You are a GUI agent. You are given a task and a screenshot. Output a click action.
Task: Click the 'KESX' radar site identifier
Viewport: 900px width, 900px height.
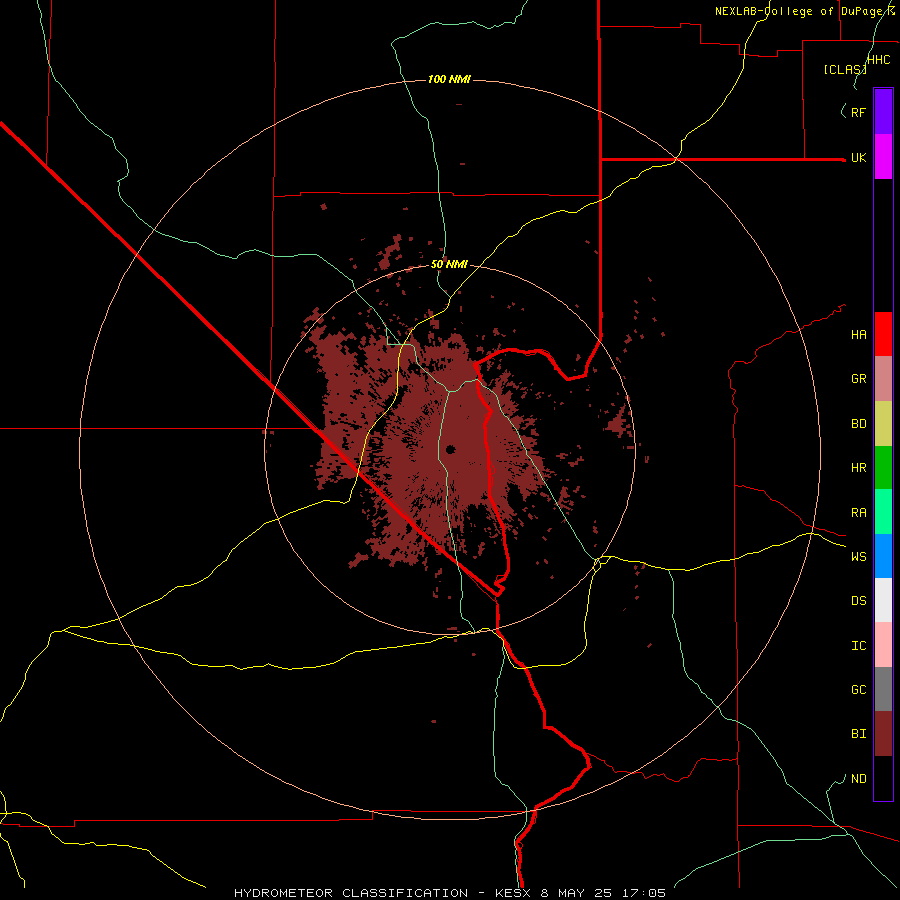point(512,893)
